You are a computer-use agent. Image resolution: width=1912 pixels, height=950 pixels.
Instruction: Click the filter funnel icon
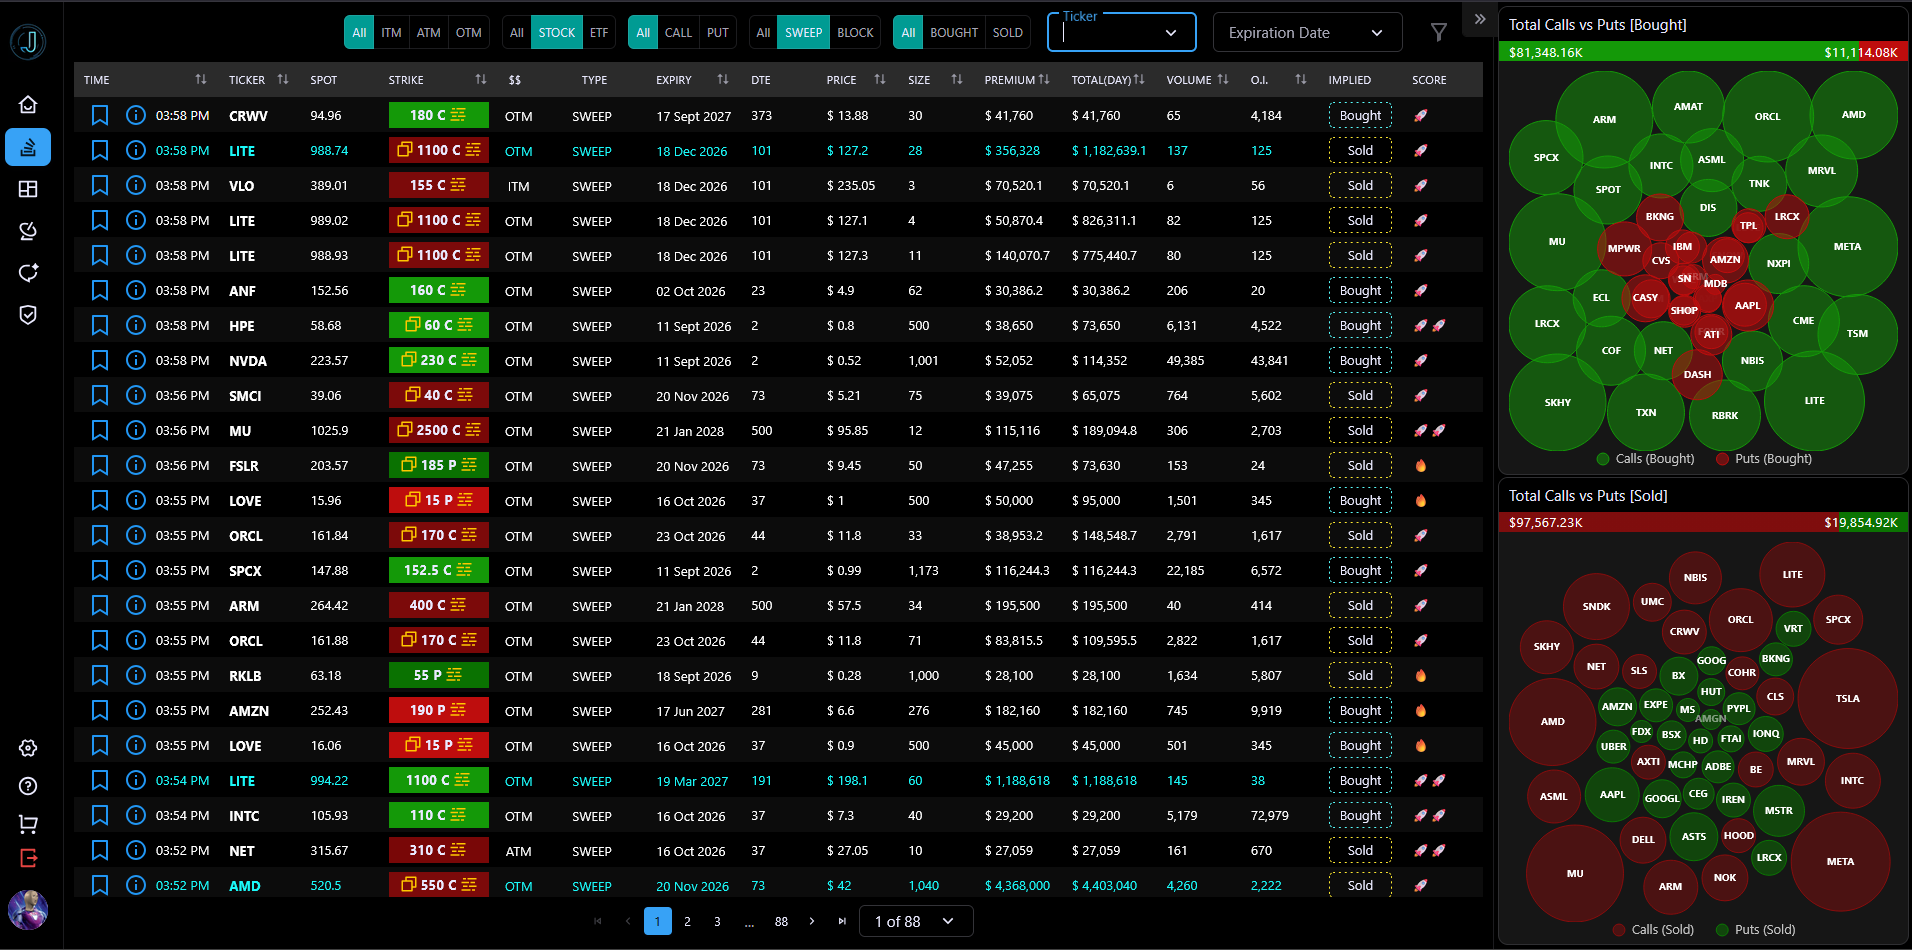pyautogui.click(x=1438, y=33)
